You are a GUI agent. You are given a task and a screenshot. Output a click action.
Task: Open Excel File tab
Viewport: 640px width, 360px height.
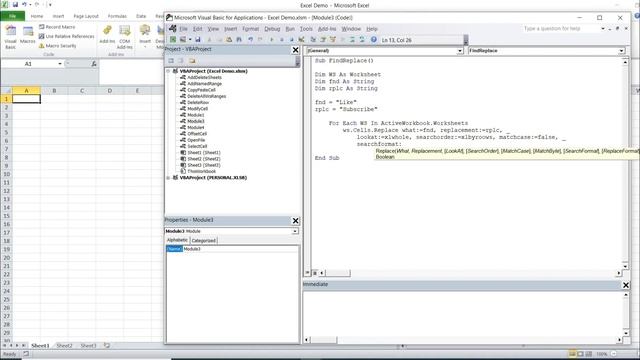[13, 16]
